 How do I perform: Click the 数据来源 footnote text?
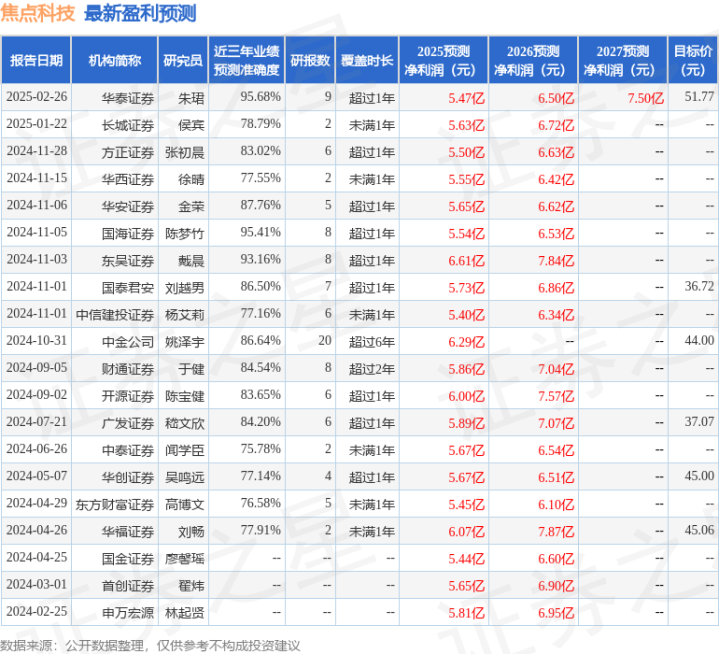(150, 646)
